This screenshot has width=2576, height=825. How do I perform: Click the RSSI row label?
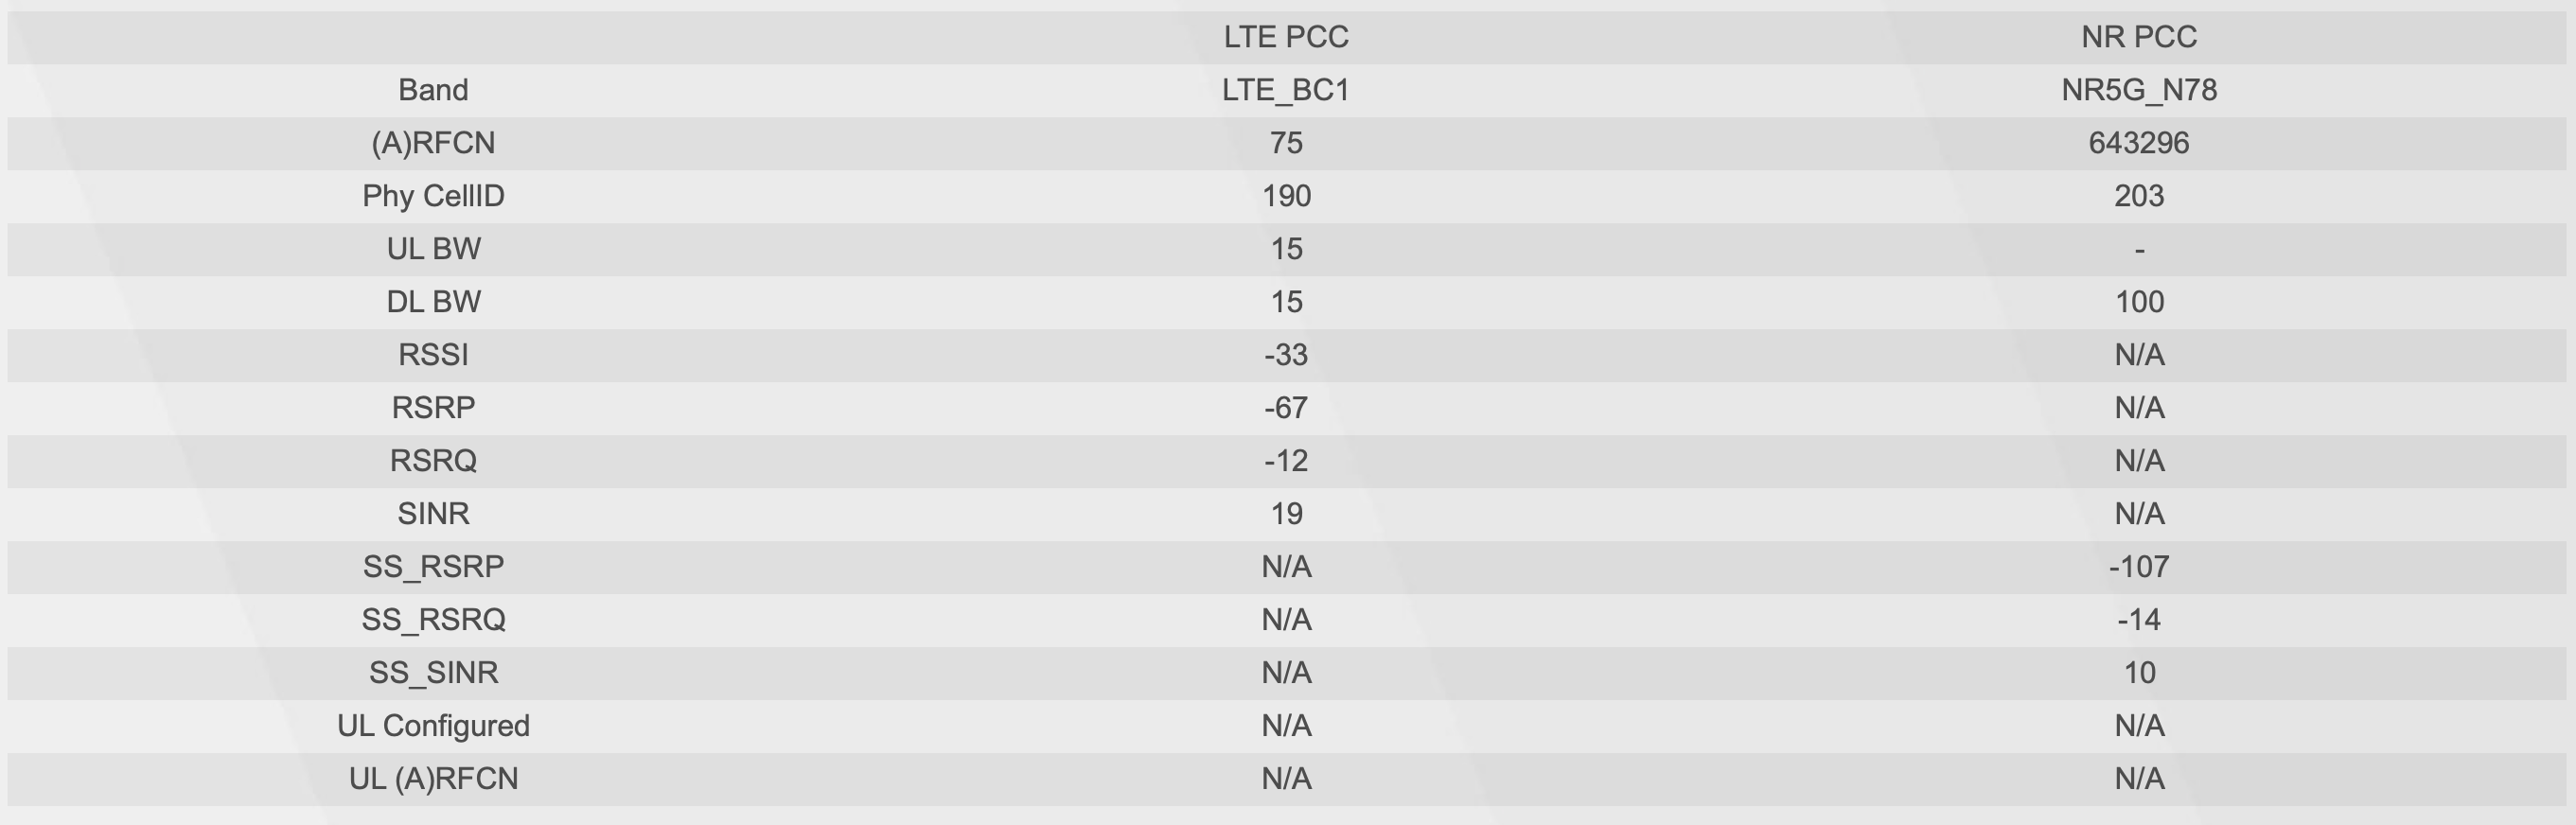433,355
